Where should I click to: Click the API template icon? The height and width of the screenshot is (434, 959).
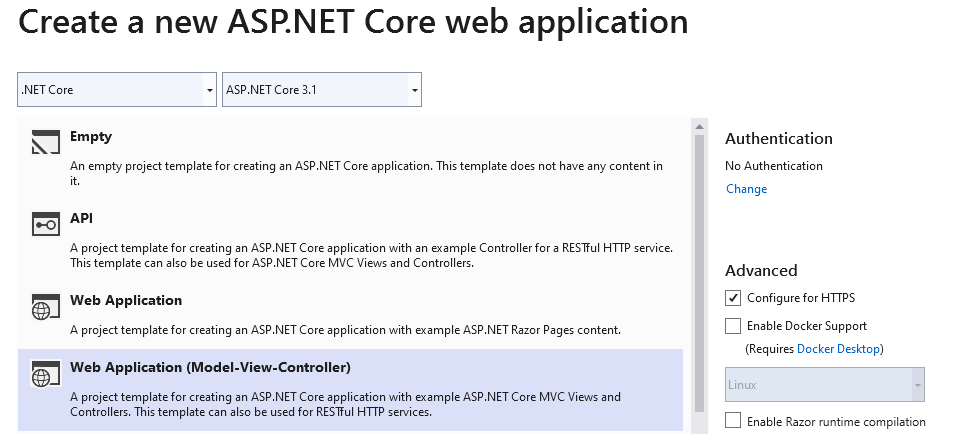(46, 224)
